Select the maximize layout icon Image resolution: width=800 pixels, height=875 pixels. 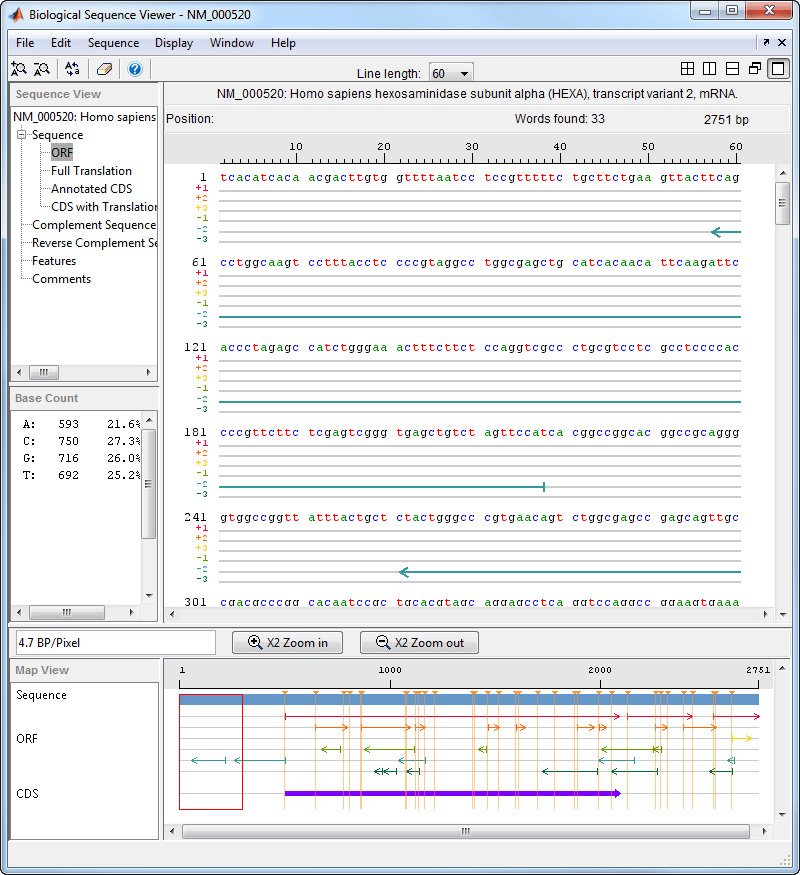tap(778, 69)
